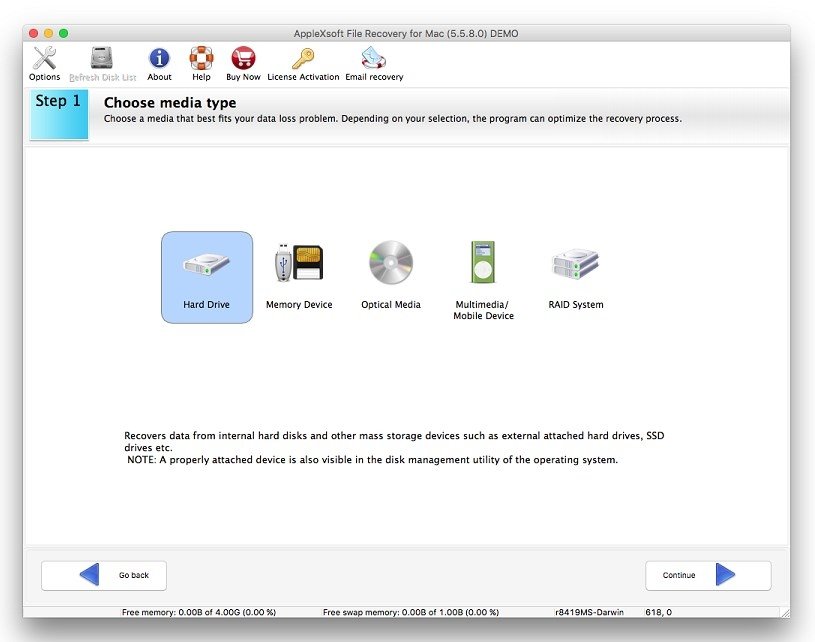Select the Memory Device media type
The image size is (815, 642).
click(299, 276)
